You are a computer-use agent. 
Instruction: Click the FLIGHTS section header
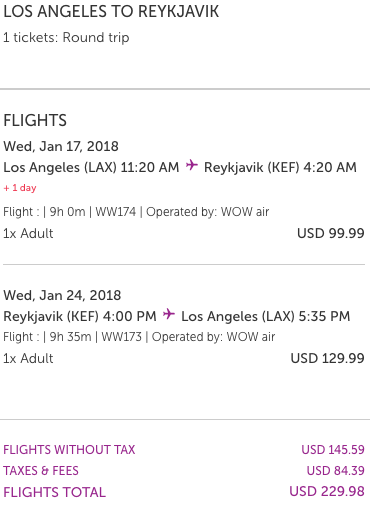pos(35,120)
